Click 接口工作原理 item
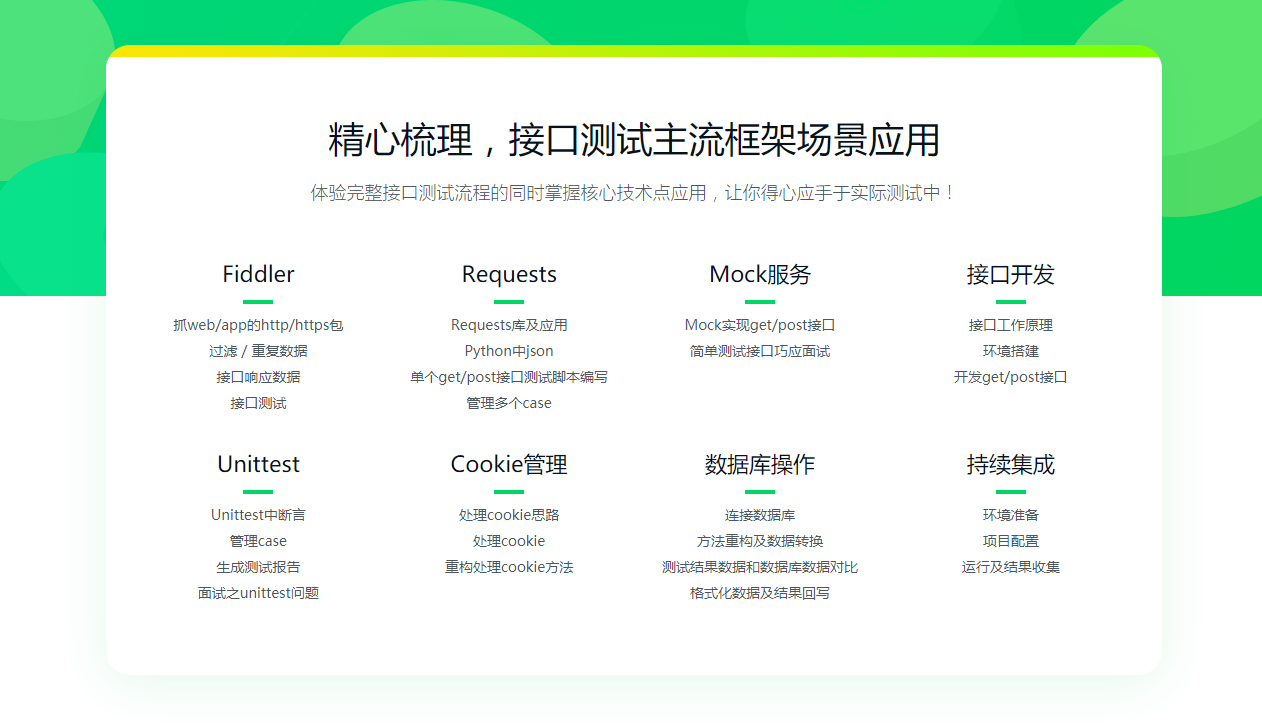1262x727 pixels. click(x=1011, y=325)
